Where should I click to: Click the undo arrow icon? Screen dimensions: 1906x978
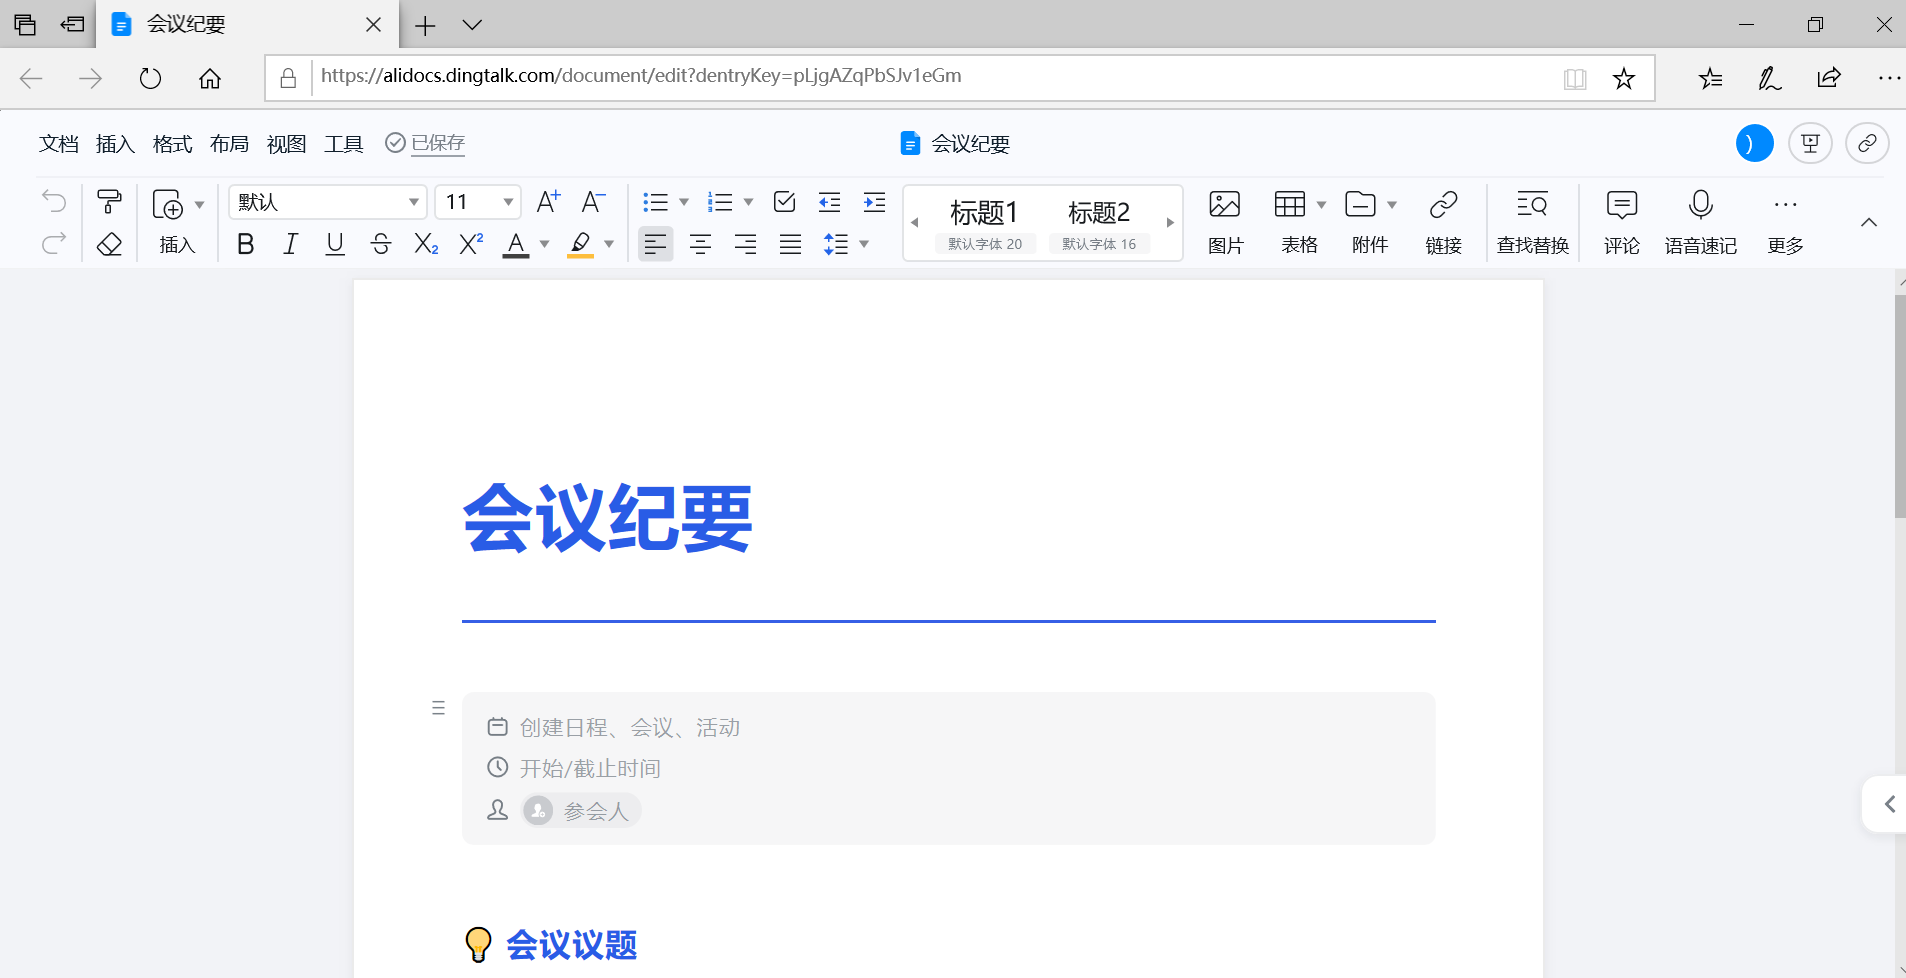[54, 202]
